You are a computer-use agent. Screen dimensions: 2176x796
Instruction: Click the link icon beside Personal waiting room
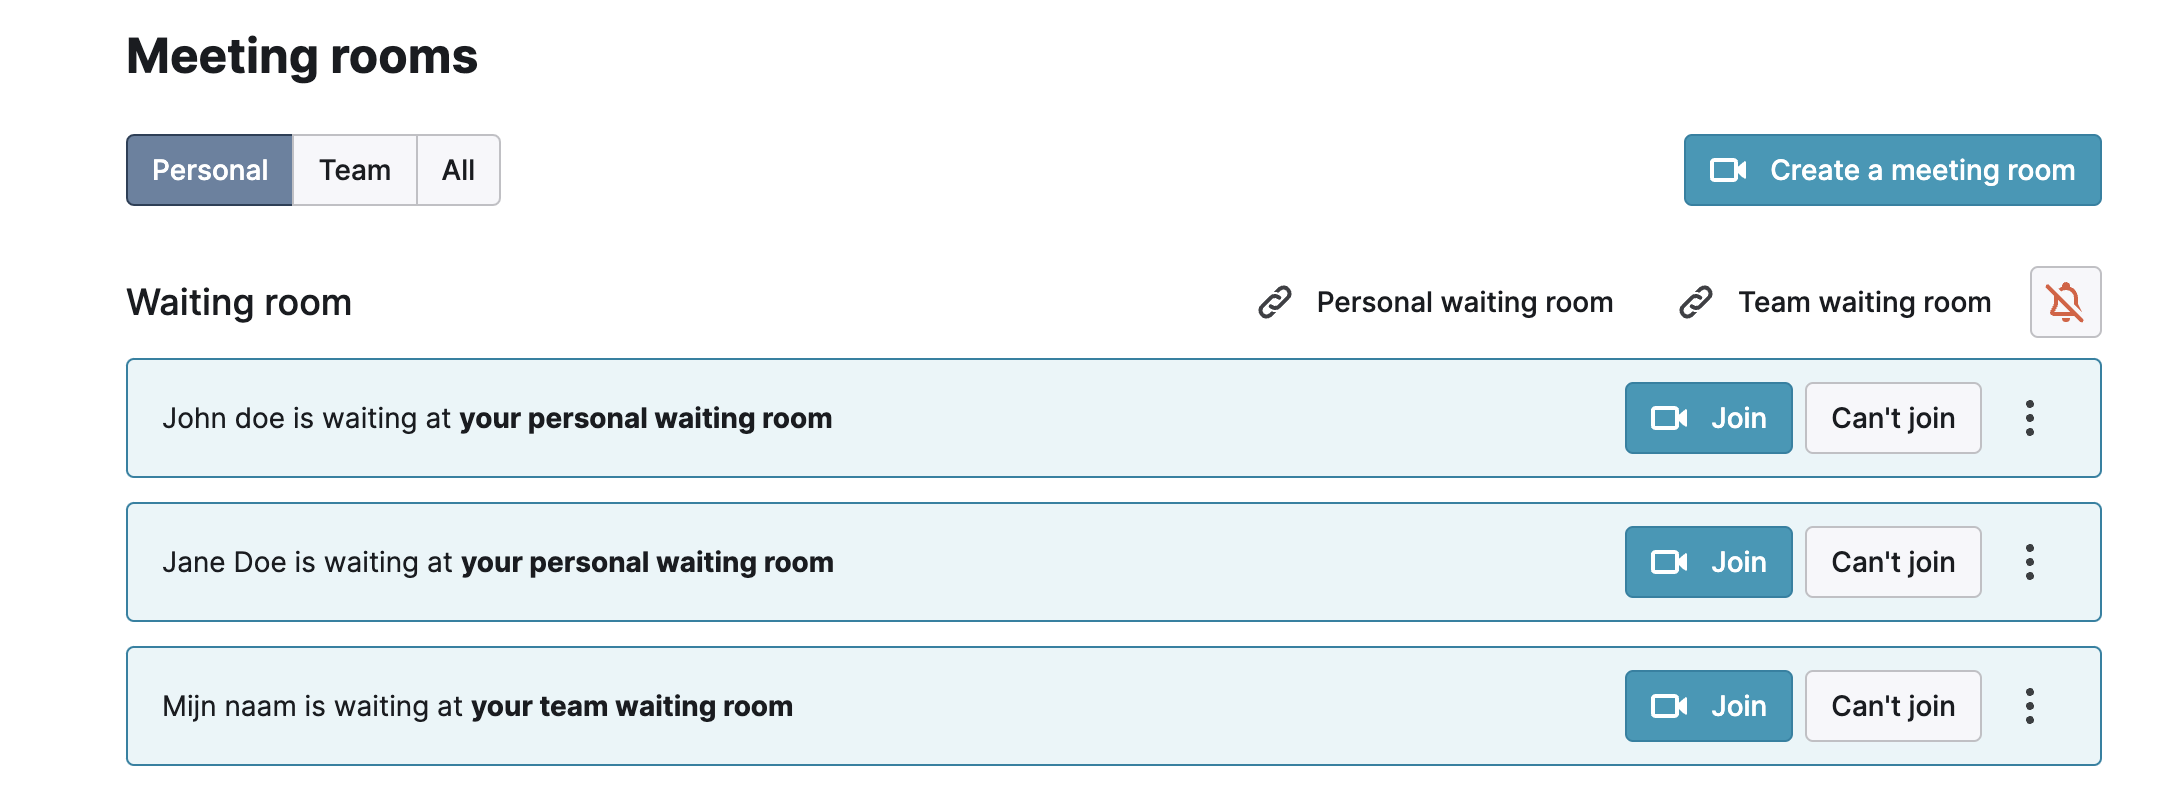pos(1275,302)
